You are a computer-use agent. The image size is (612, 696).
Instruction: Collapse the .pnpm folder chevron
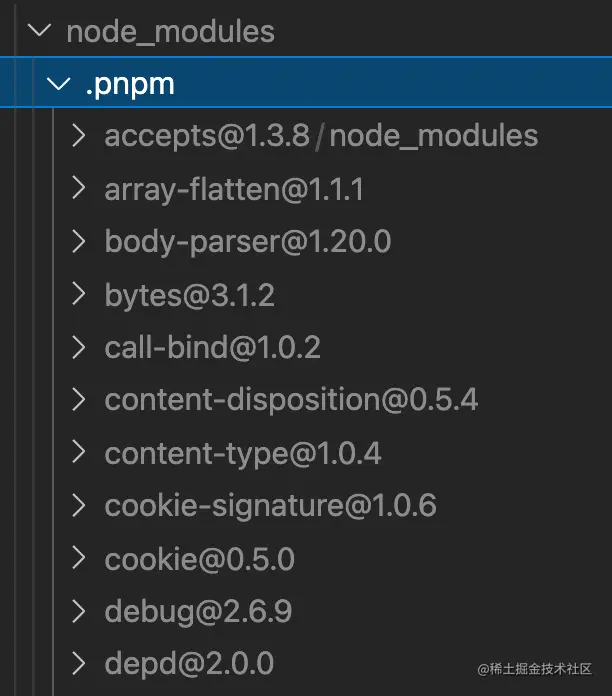[59, 83]
